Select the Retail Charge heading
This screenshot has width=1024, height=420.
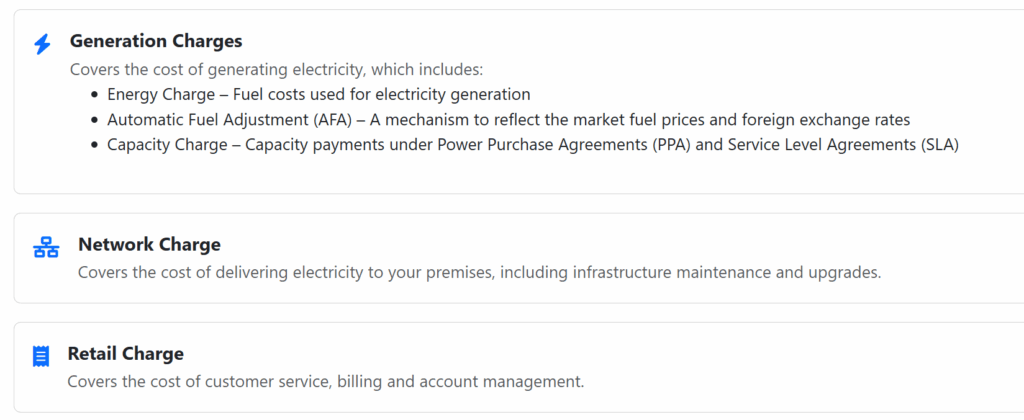(x=126, y=354)
